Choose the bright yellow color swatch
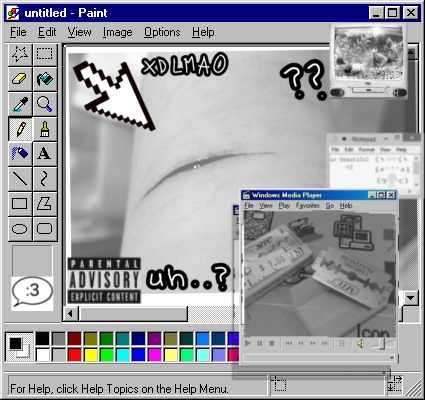425x400 pixels. pyautogui.click(x=91, y=355)
